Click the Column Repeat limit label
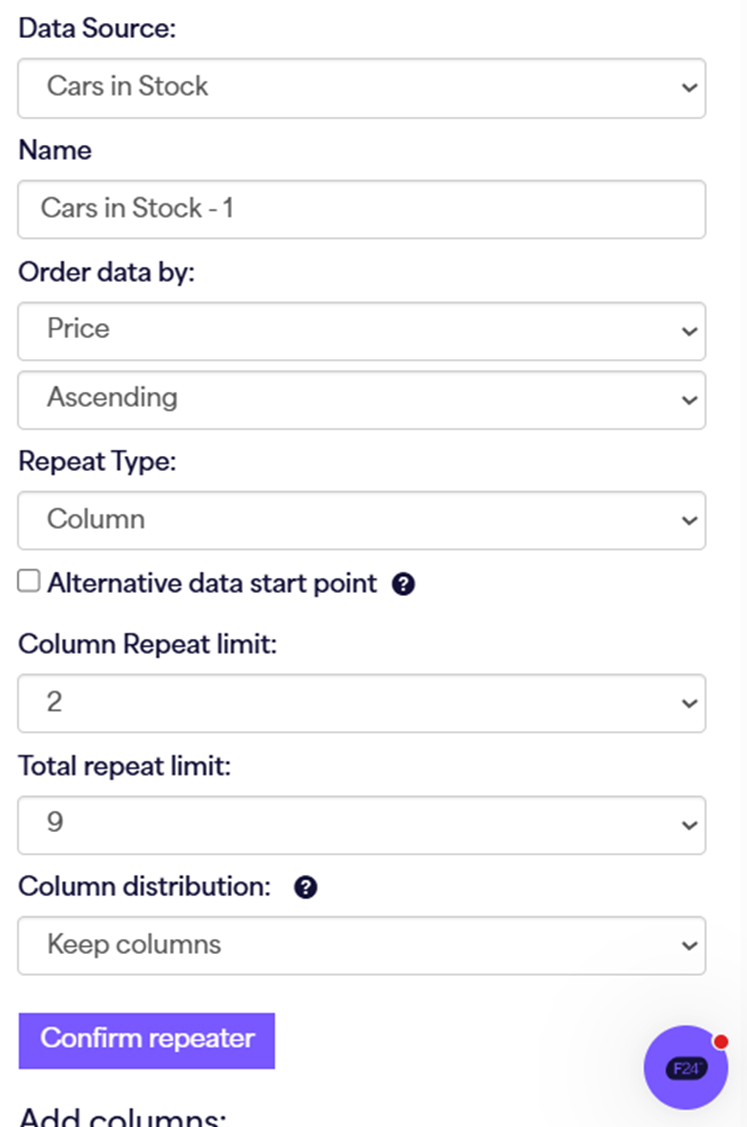The image size is (747, 1127). 147,645
